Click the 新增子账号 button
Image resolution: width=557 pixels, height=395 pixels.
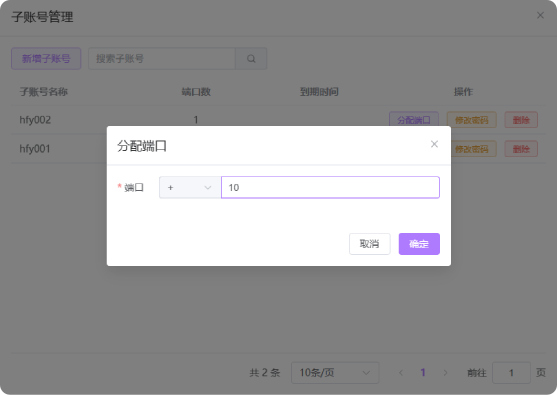pyautogui.click(x=46, y=59)
